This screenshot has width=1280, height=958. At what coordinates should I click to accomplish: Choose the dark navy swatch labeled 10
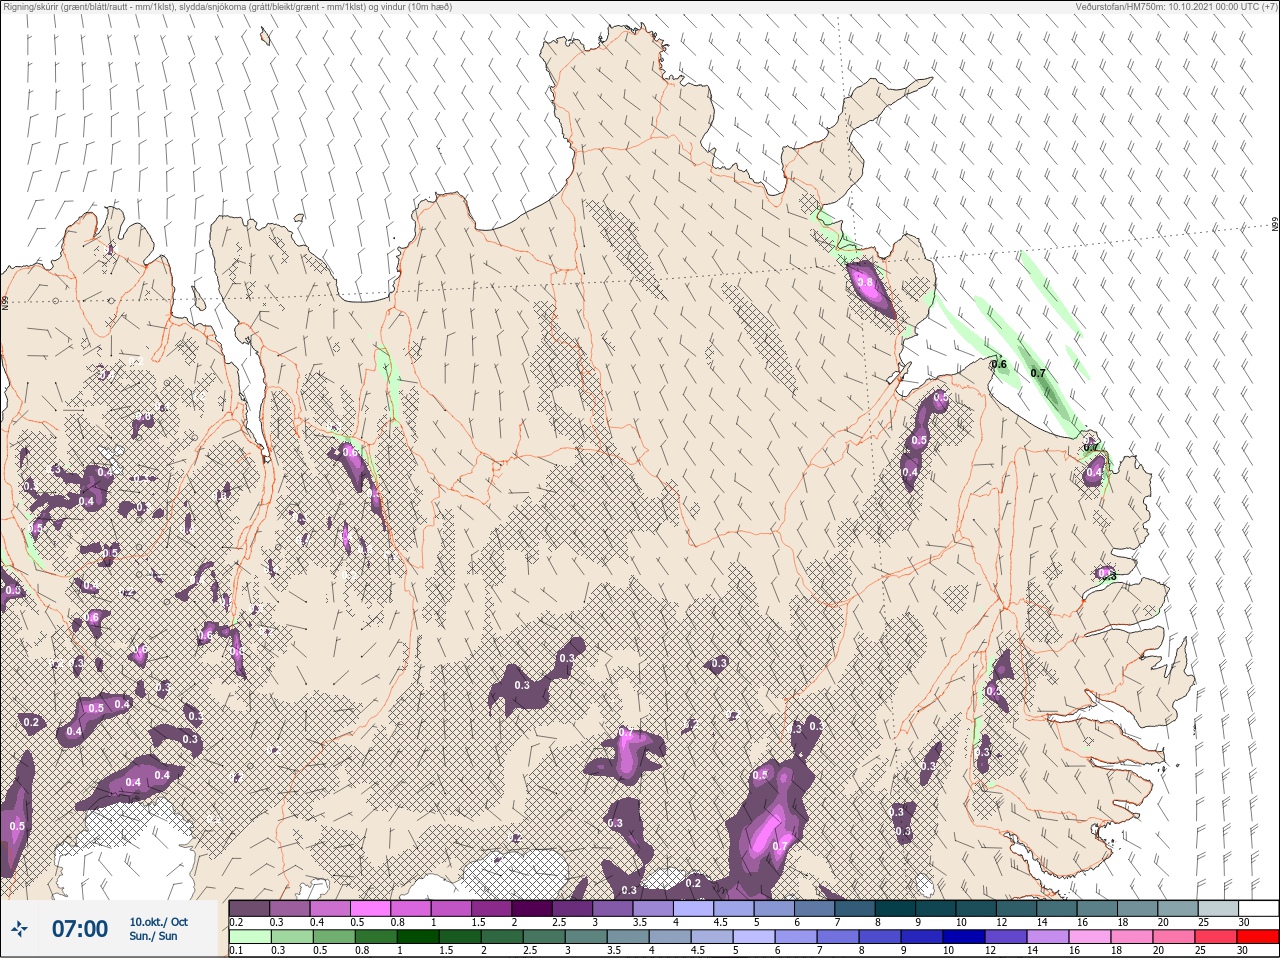965,937
